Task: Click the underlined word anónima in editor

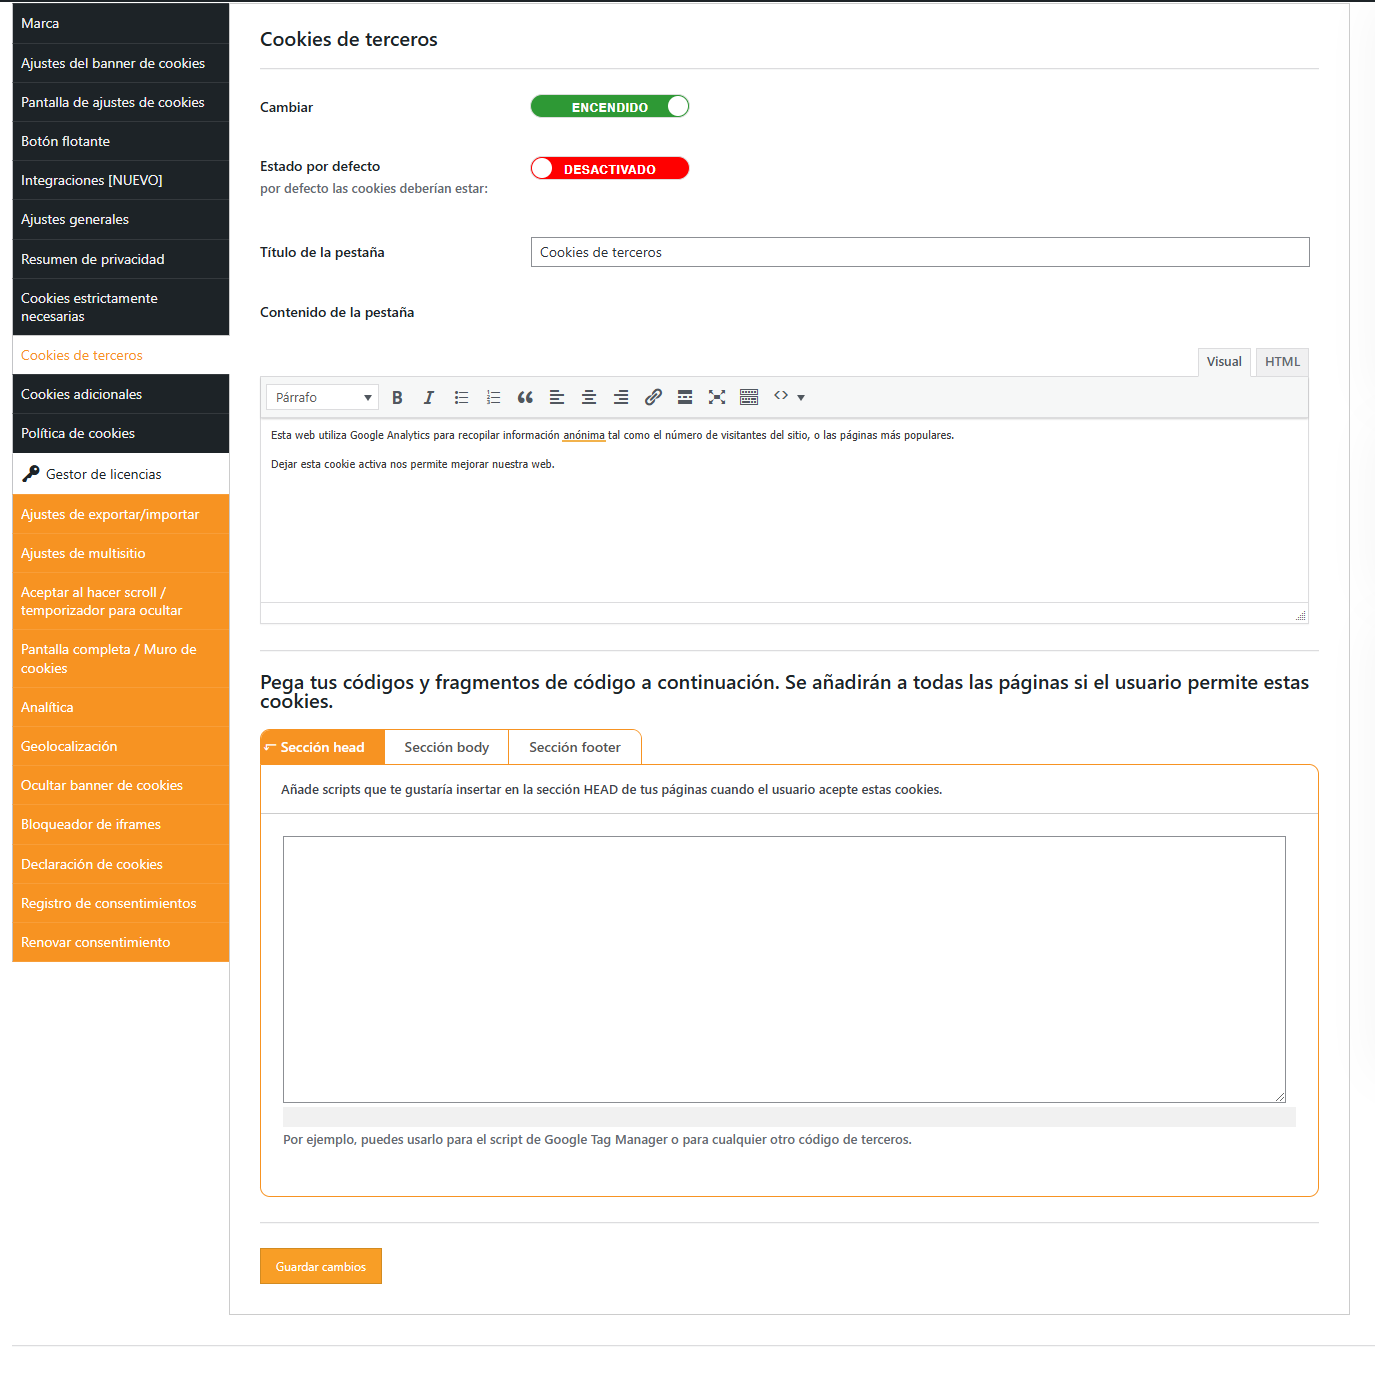Action: coord(584,435)
